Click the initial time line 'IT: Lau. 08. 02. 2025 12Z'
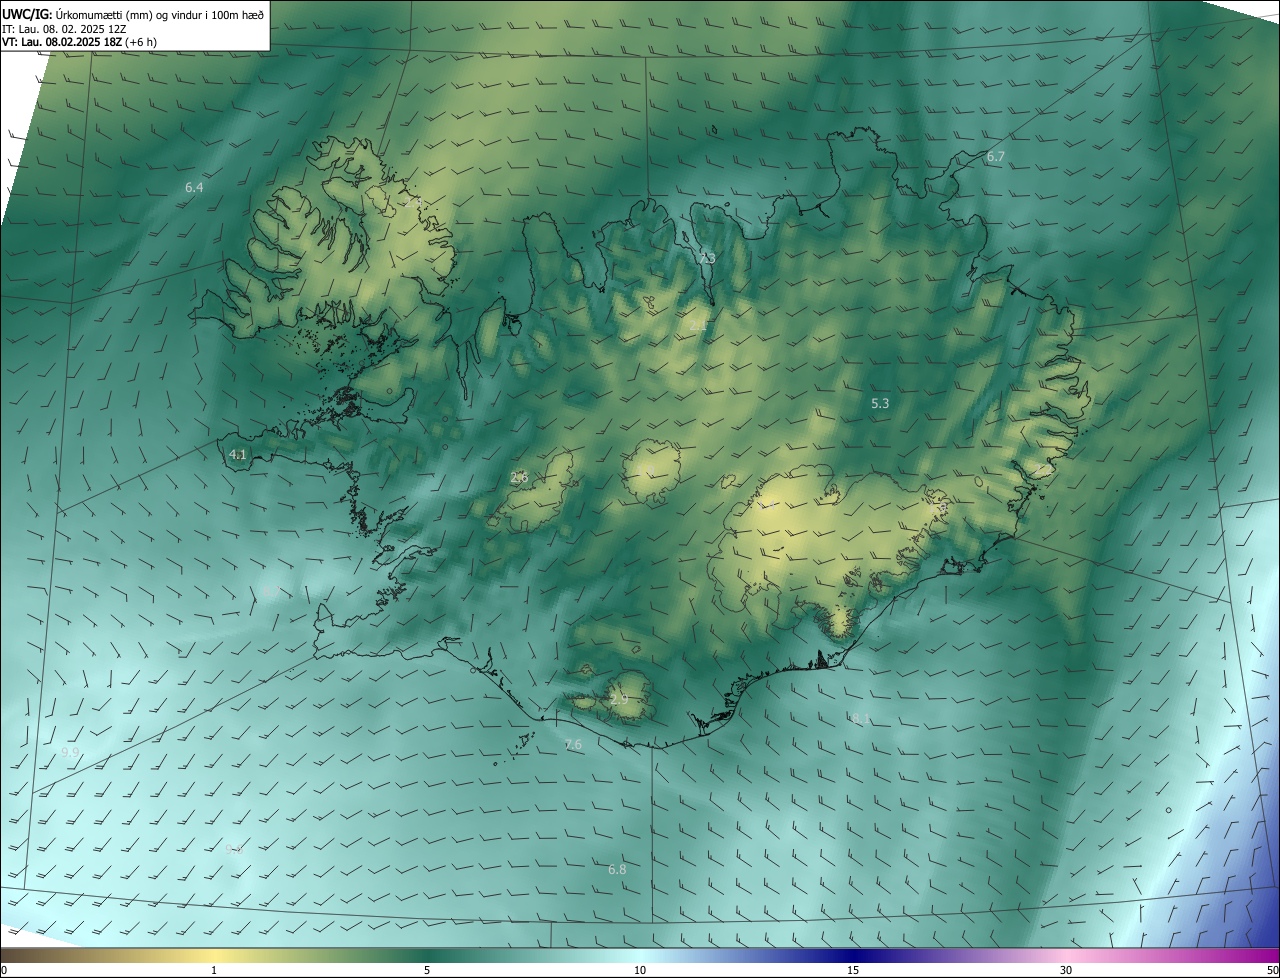 tap(64, 29)
